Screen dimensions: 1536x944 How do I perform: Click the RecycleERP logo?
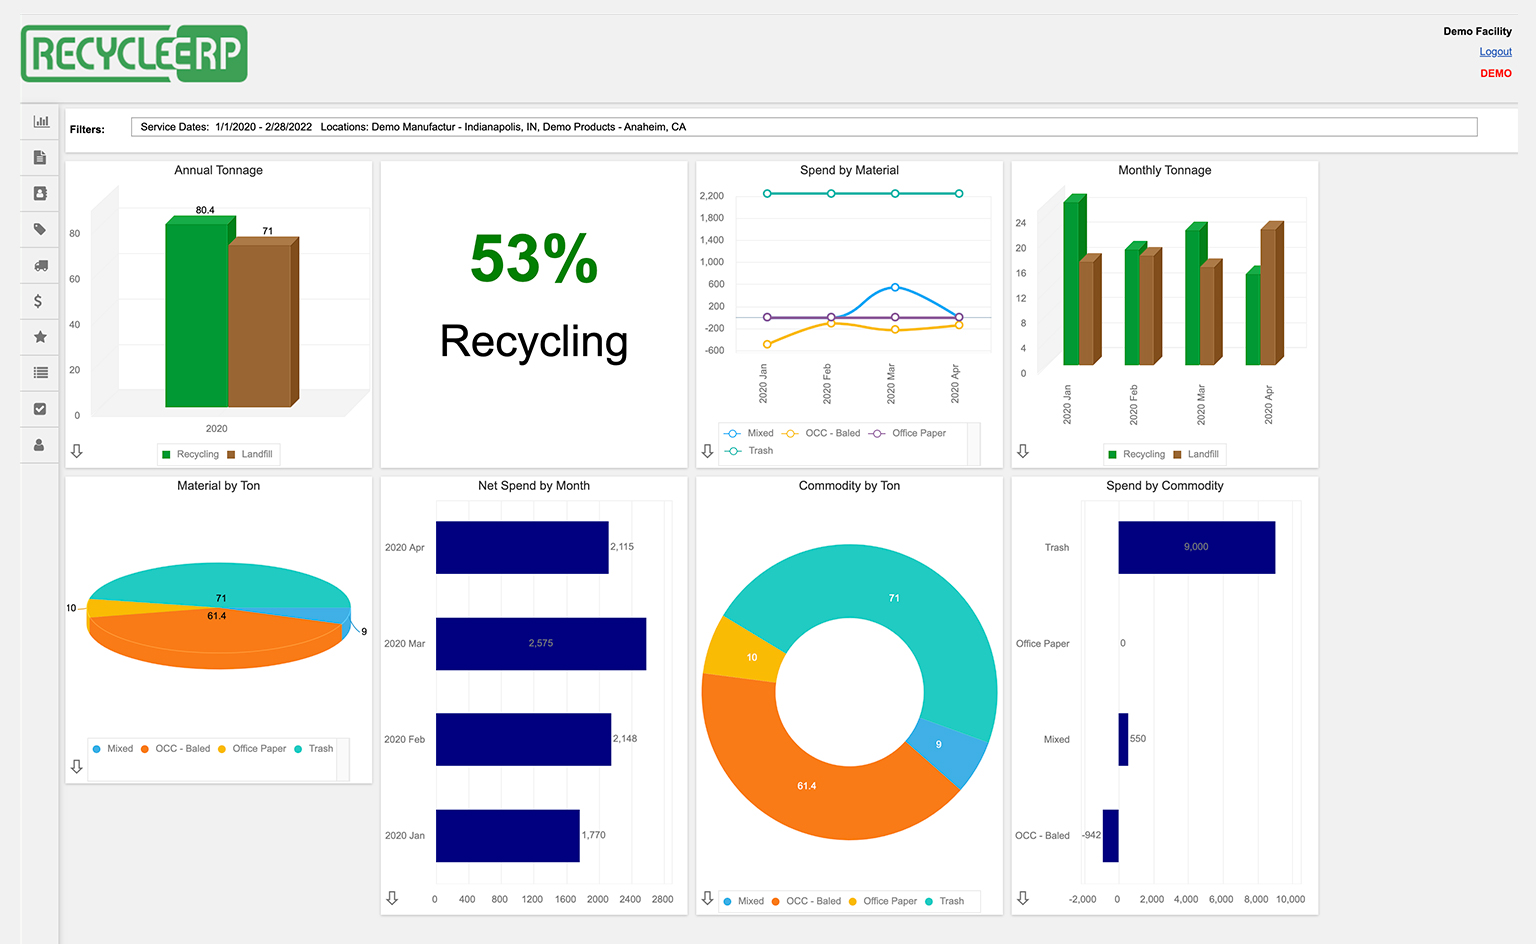pyautogui.click(x=134, y=54)
